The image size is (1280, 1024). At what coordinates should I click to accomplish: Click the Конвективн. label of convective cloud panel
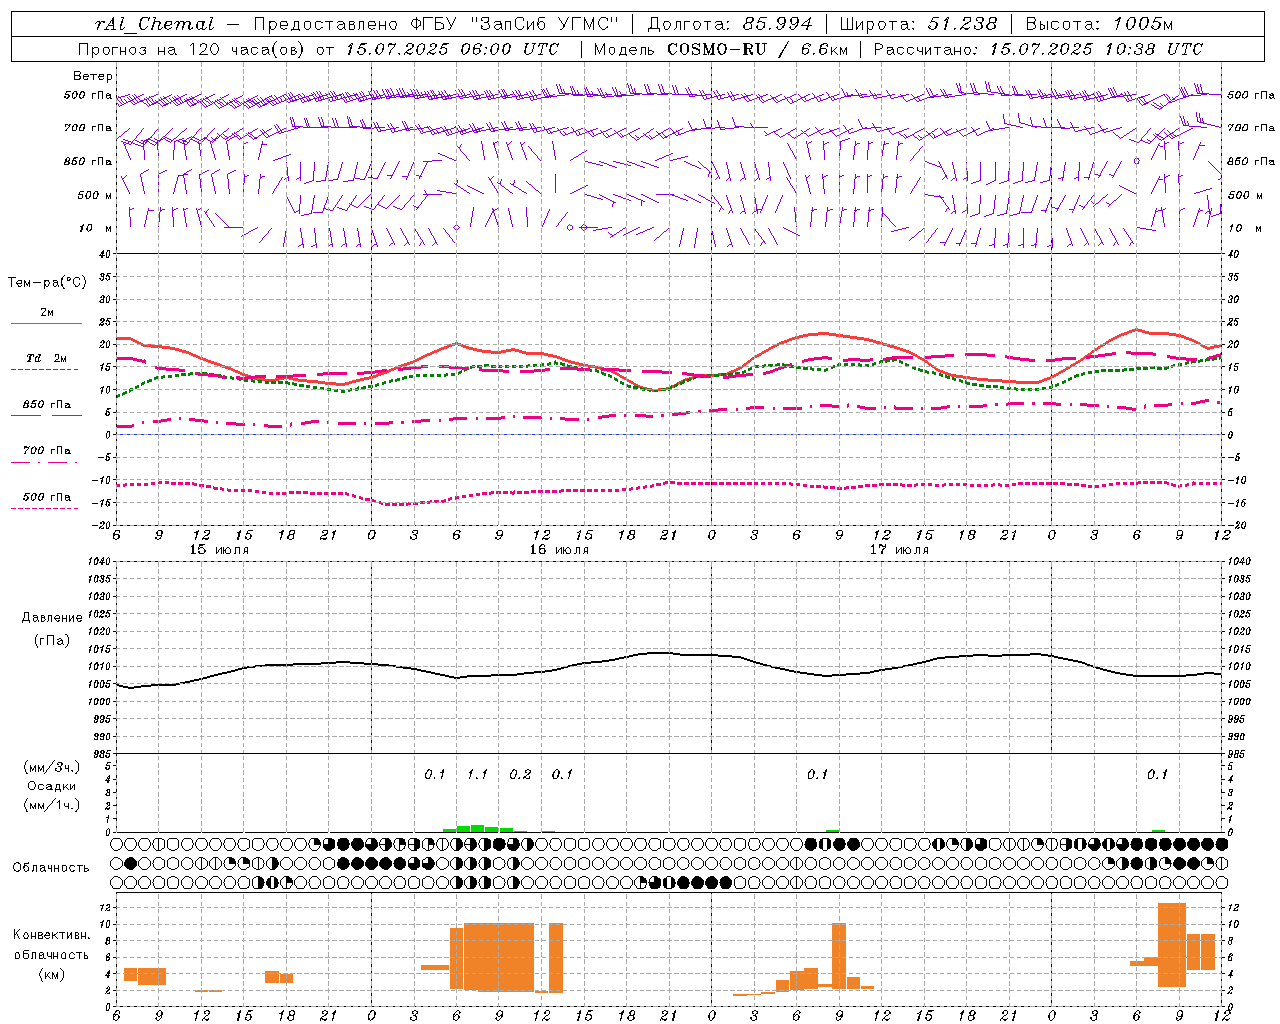point(51,935)
